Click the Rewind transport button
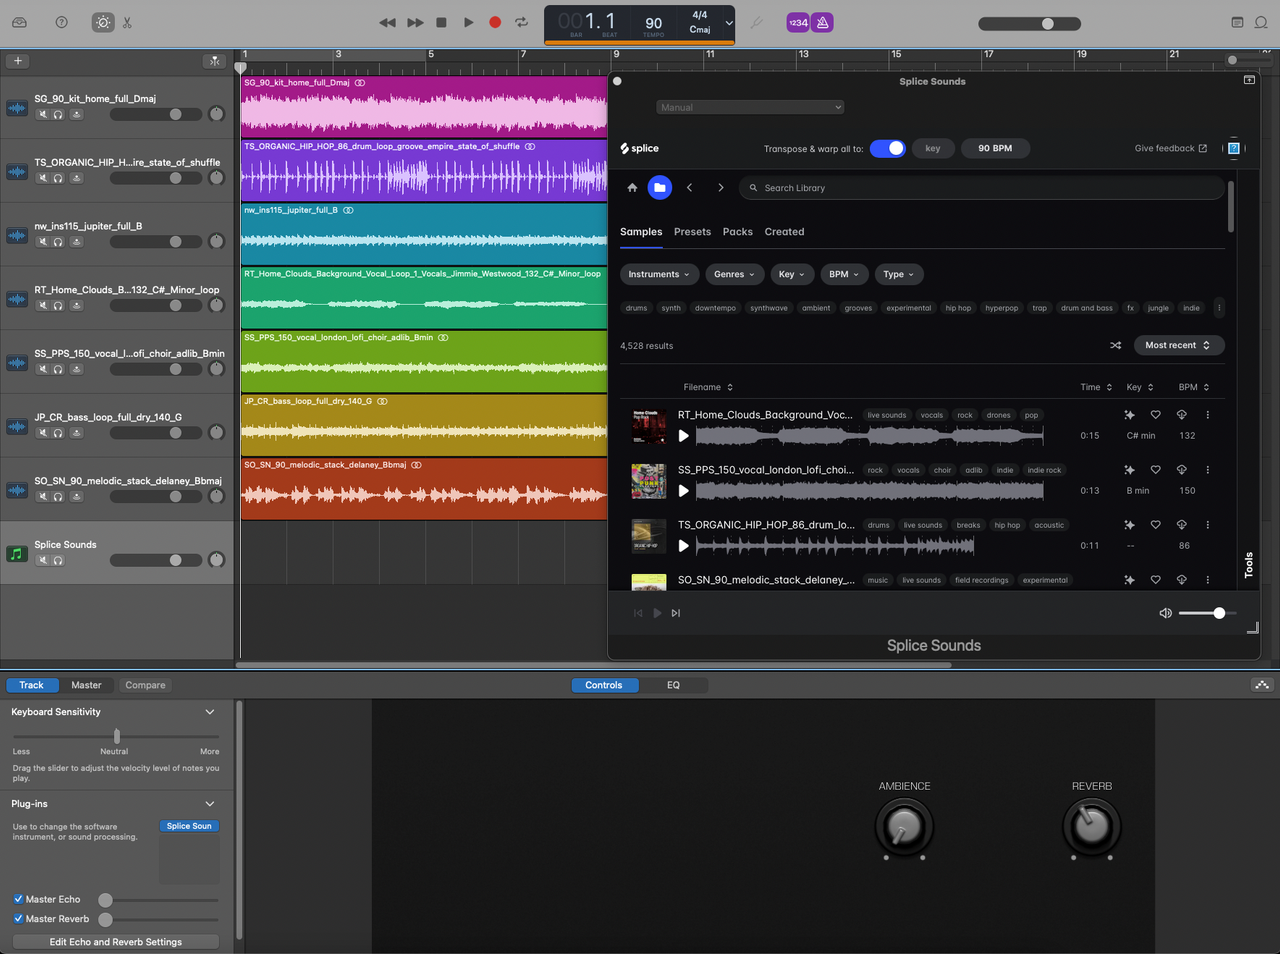Image resolution: width=1280 pixels, height=954 pixels. point(387,22)
